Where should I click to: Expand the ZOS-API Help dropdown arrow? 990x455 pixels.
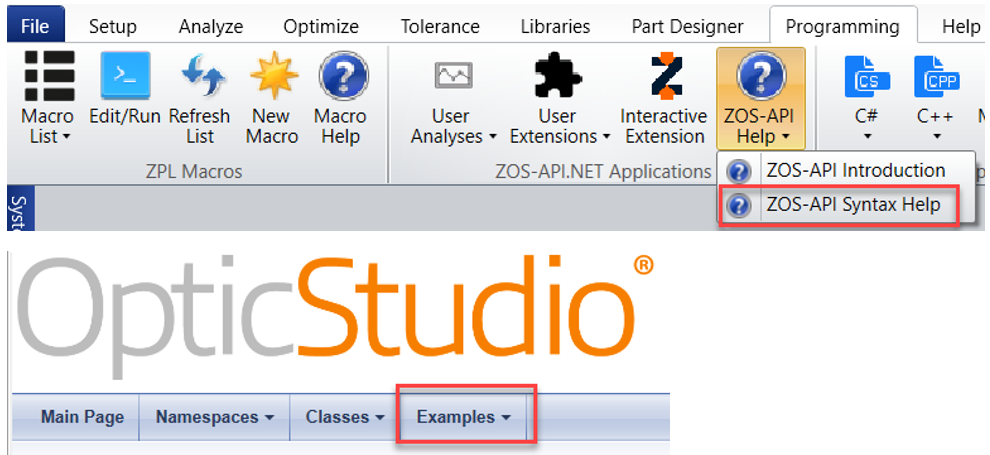[x=785, y=137]
